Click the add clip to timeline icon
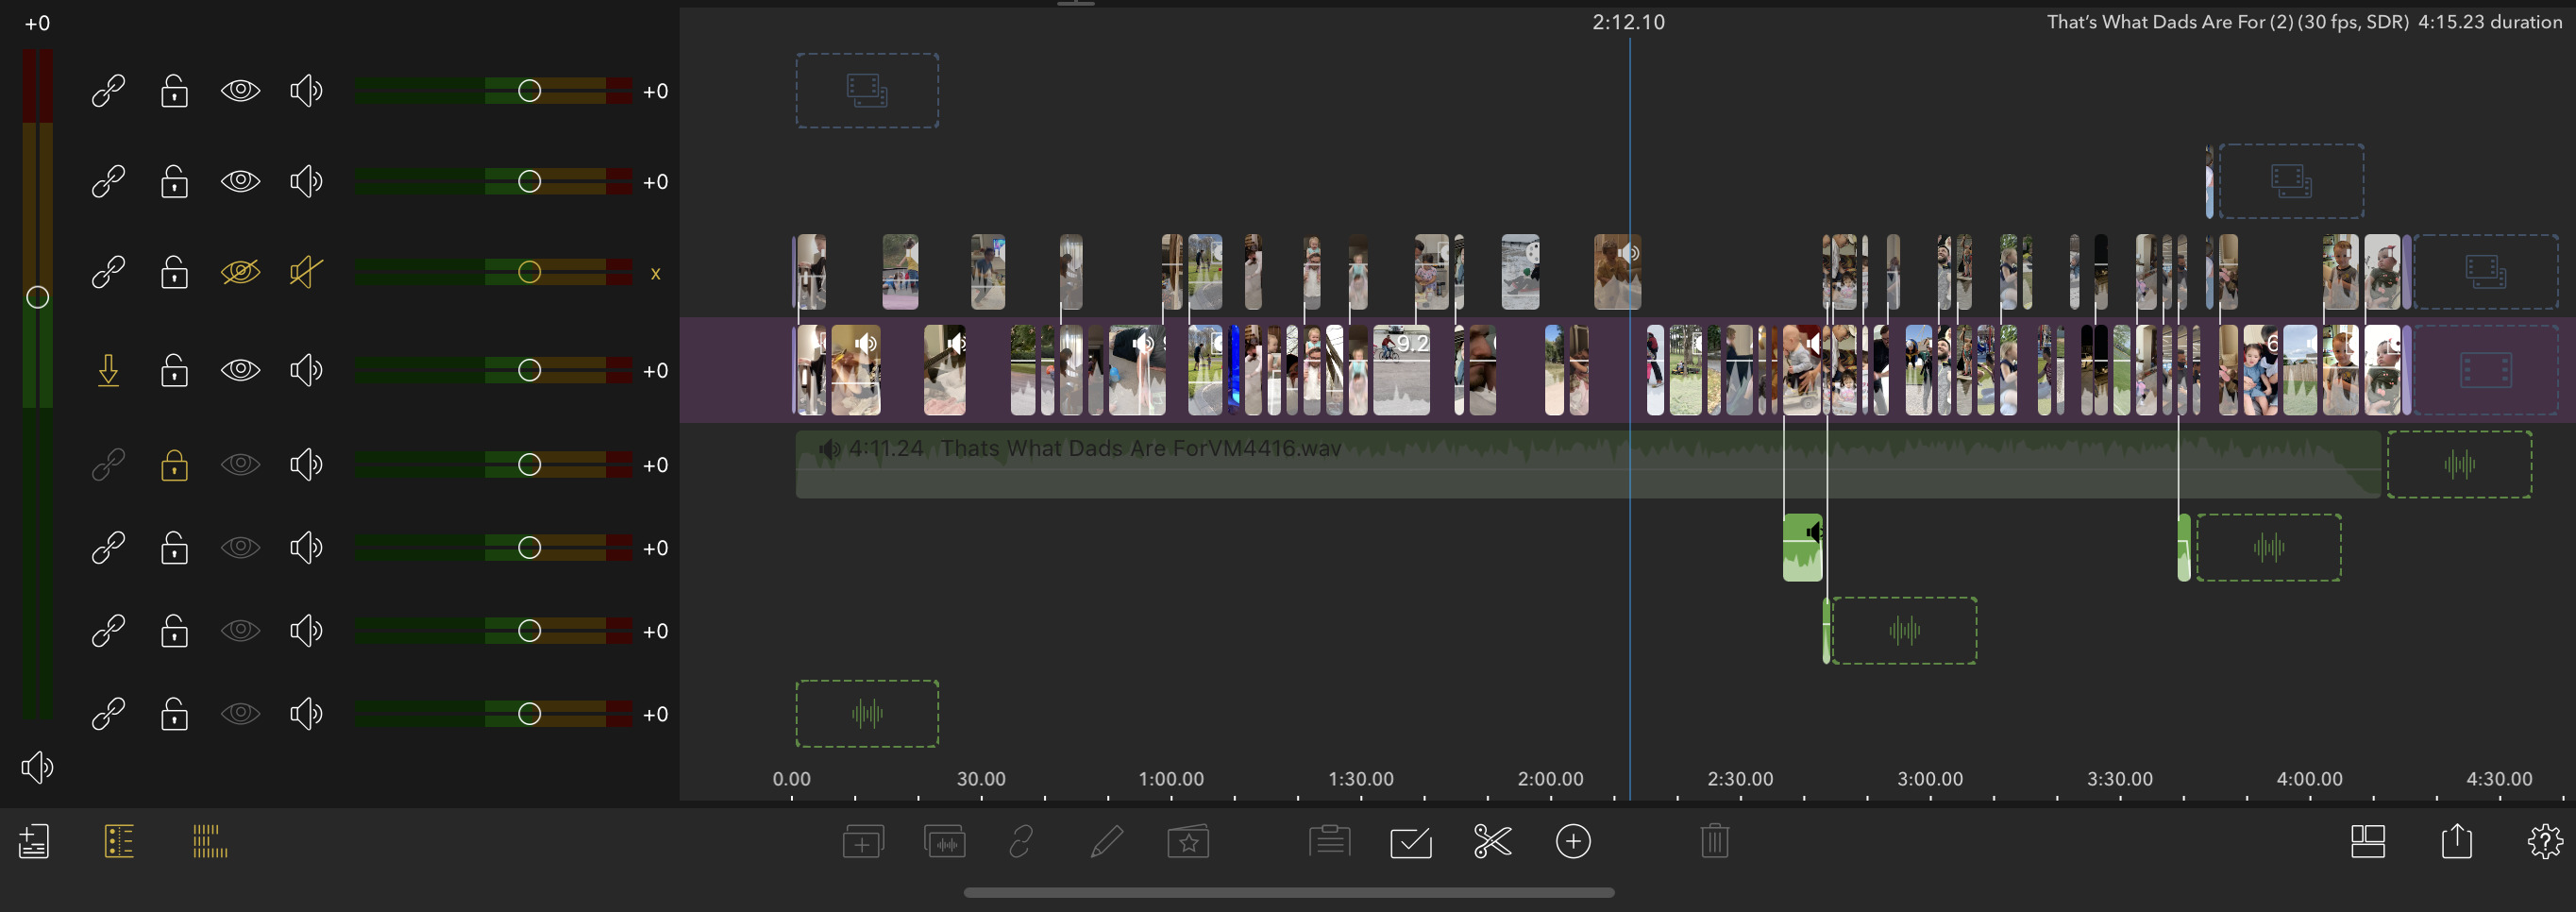The width and height of the screenshot is (2576, 912). (863, 841)
